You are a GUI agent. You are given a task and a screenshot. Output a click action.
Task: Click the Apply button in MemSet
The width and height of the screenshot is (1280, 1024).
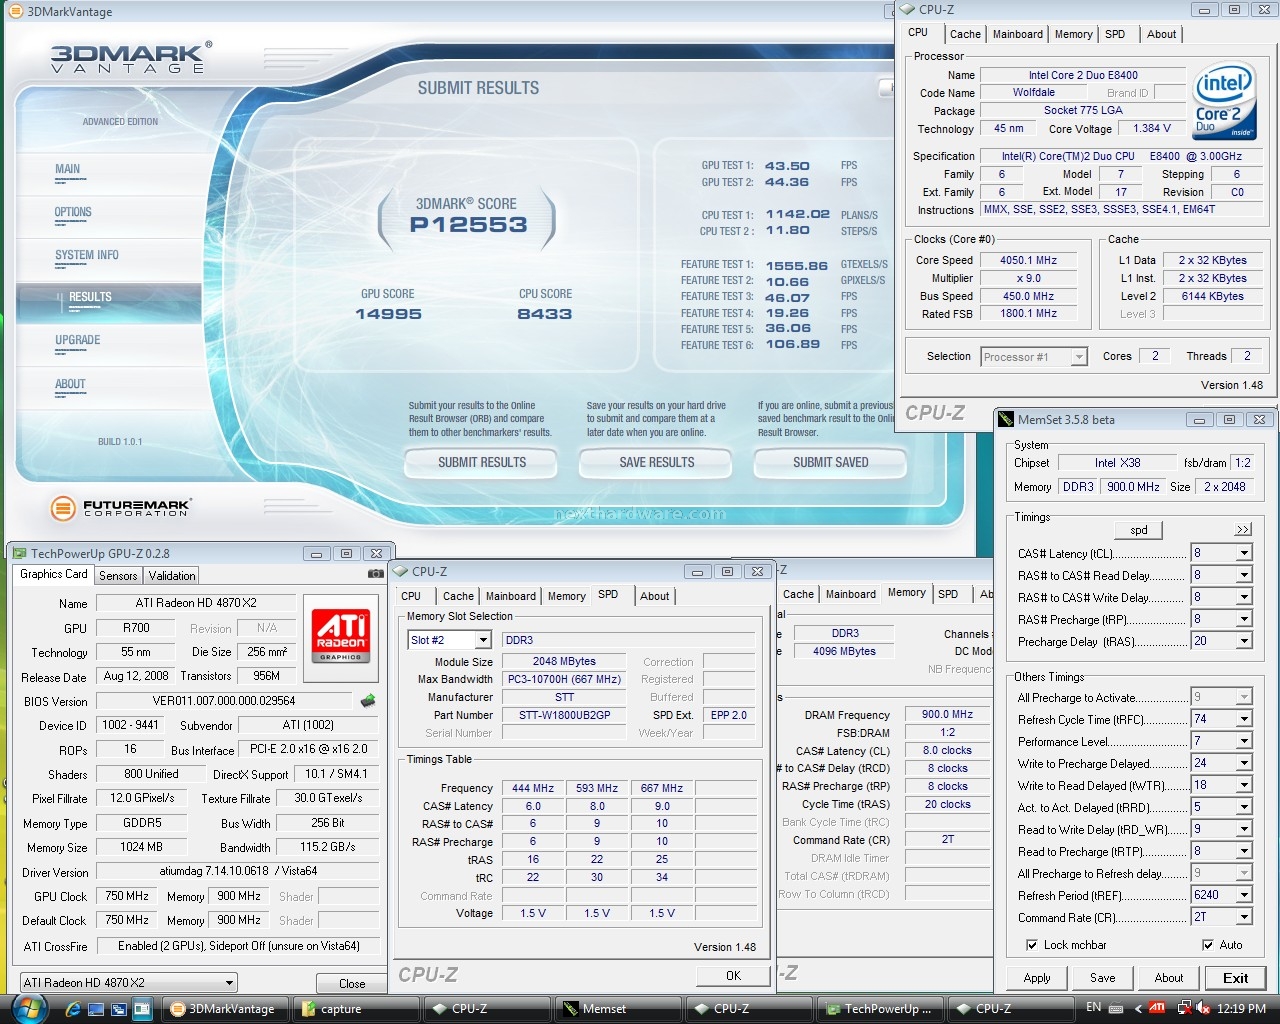click(1037, 978)
